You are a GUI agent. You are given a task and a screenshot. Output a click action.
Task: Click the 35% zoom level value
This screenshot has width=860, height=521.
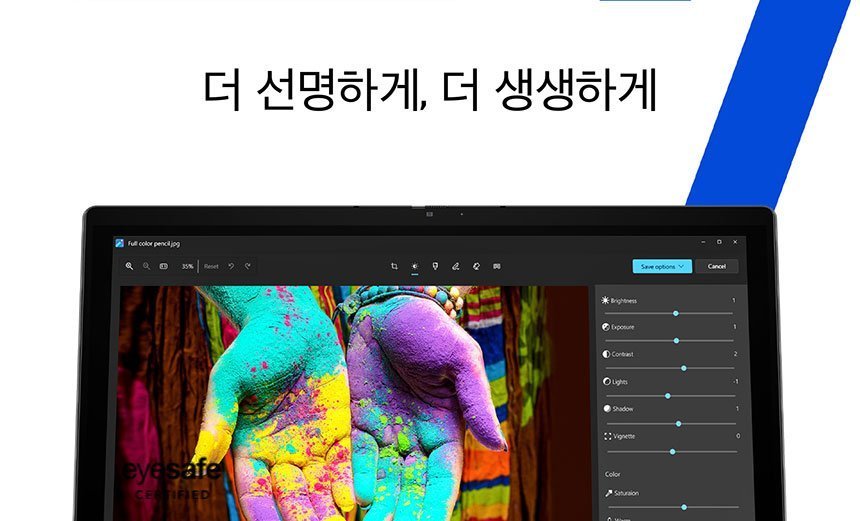click(x=188, y=267)
